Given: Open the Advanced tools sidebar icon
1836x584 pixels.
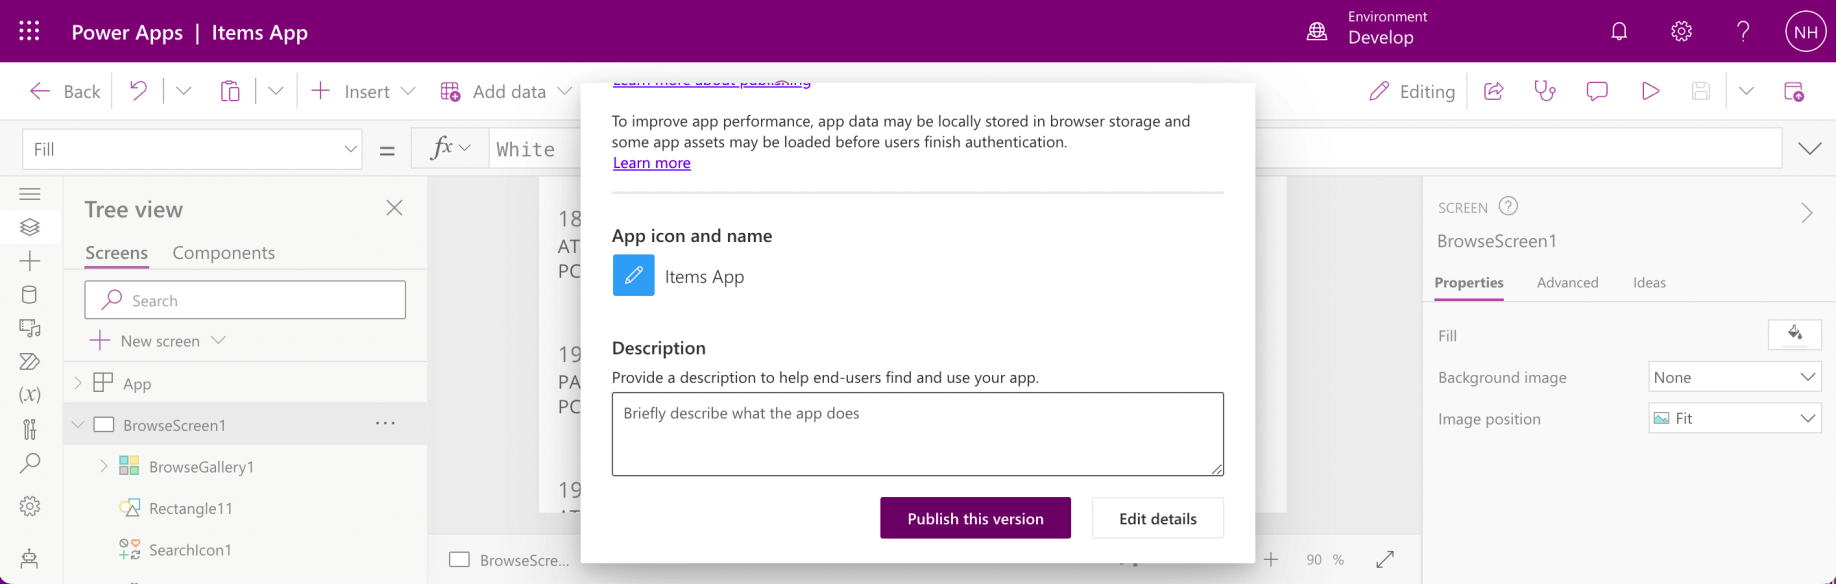Looking at the screenshot, I should 30,429.
